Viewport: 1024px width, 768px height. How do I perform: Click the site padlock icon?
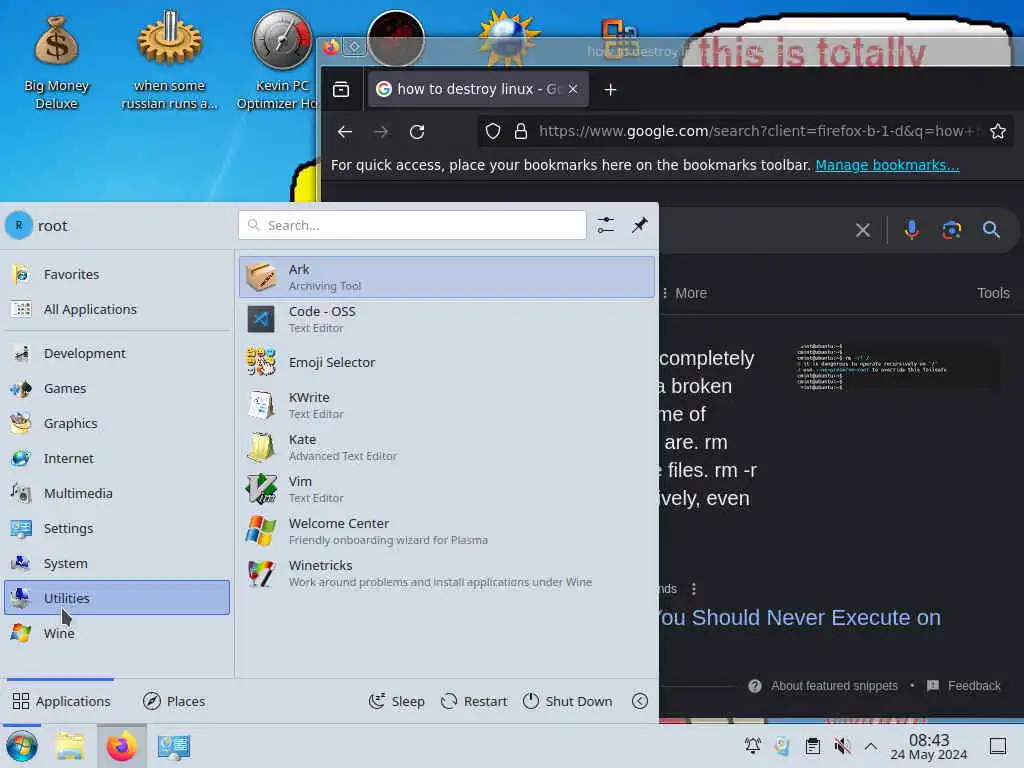(520, 131)
